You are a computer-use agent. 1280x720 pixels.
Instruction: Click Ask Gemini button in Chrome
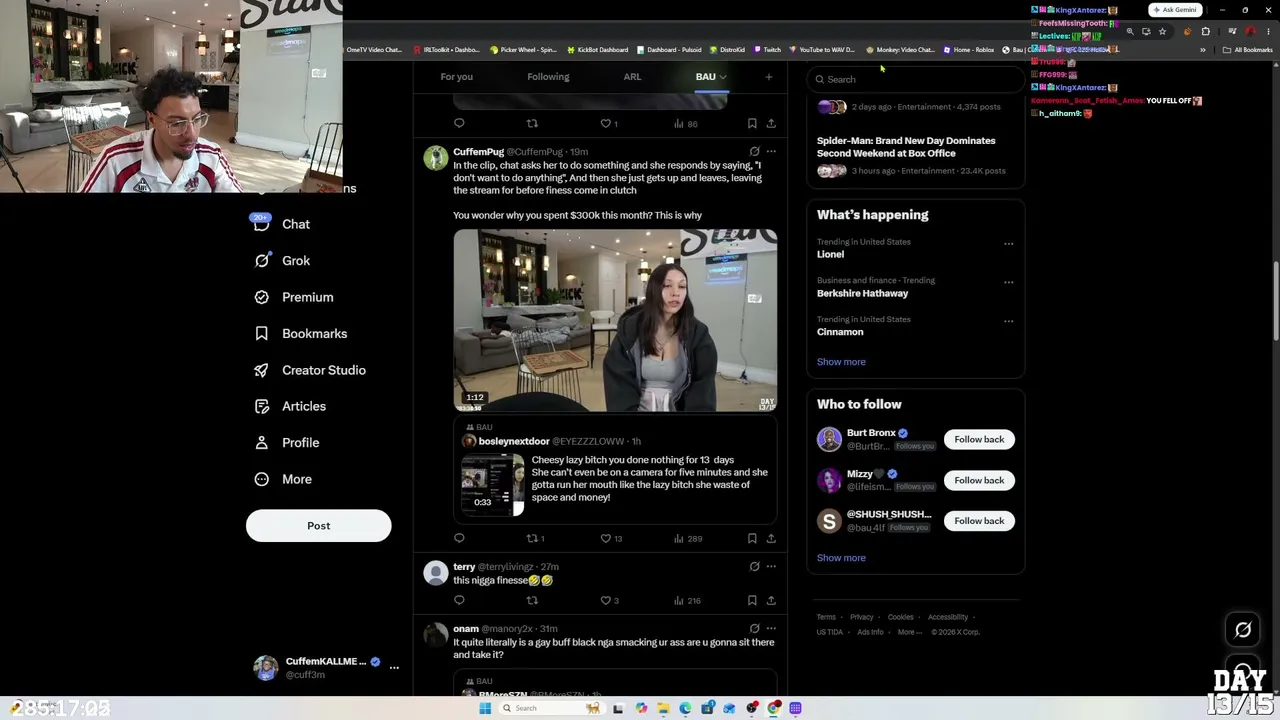[1175, 10]
